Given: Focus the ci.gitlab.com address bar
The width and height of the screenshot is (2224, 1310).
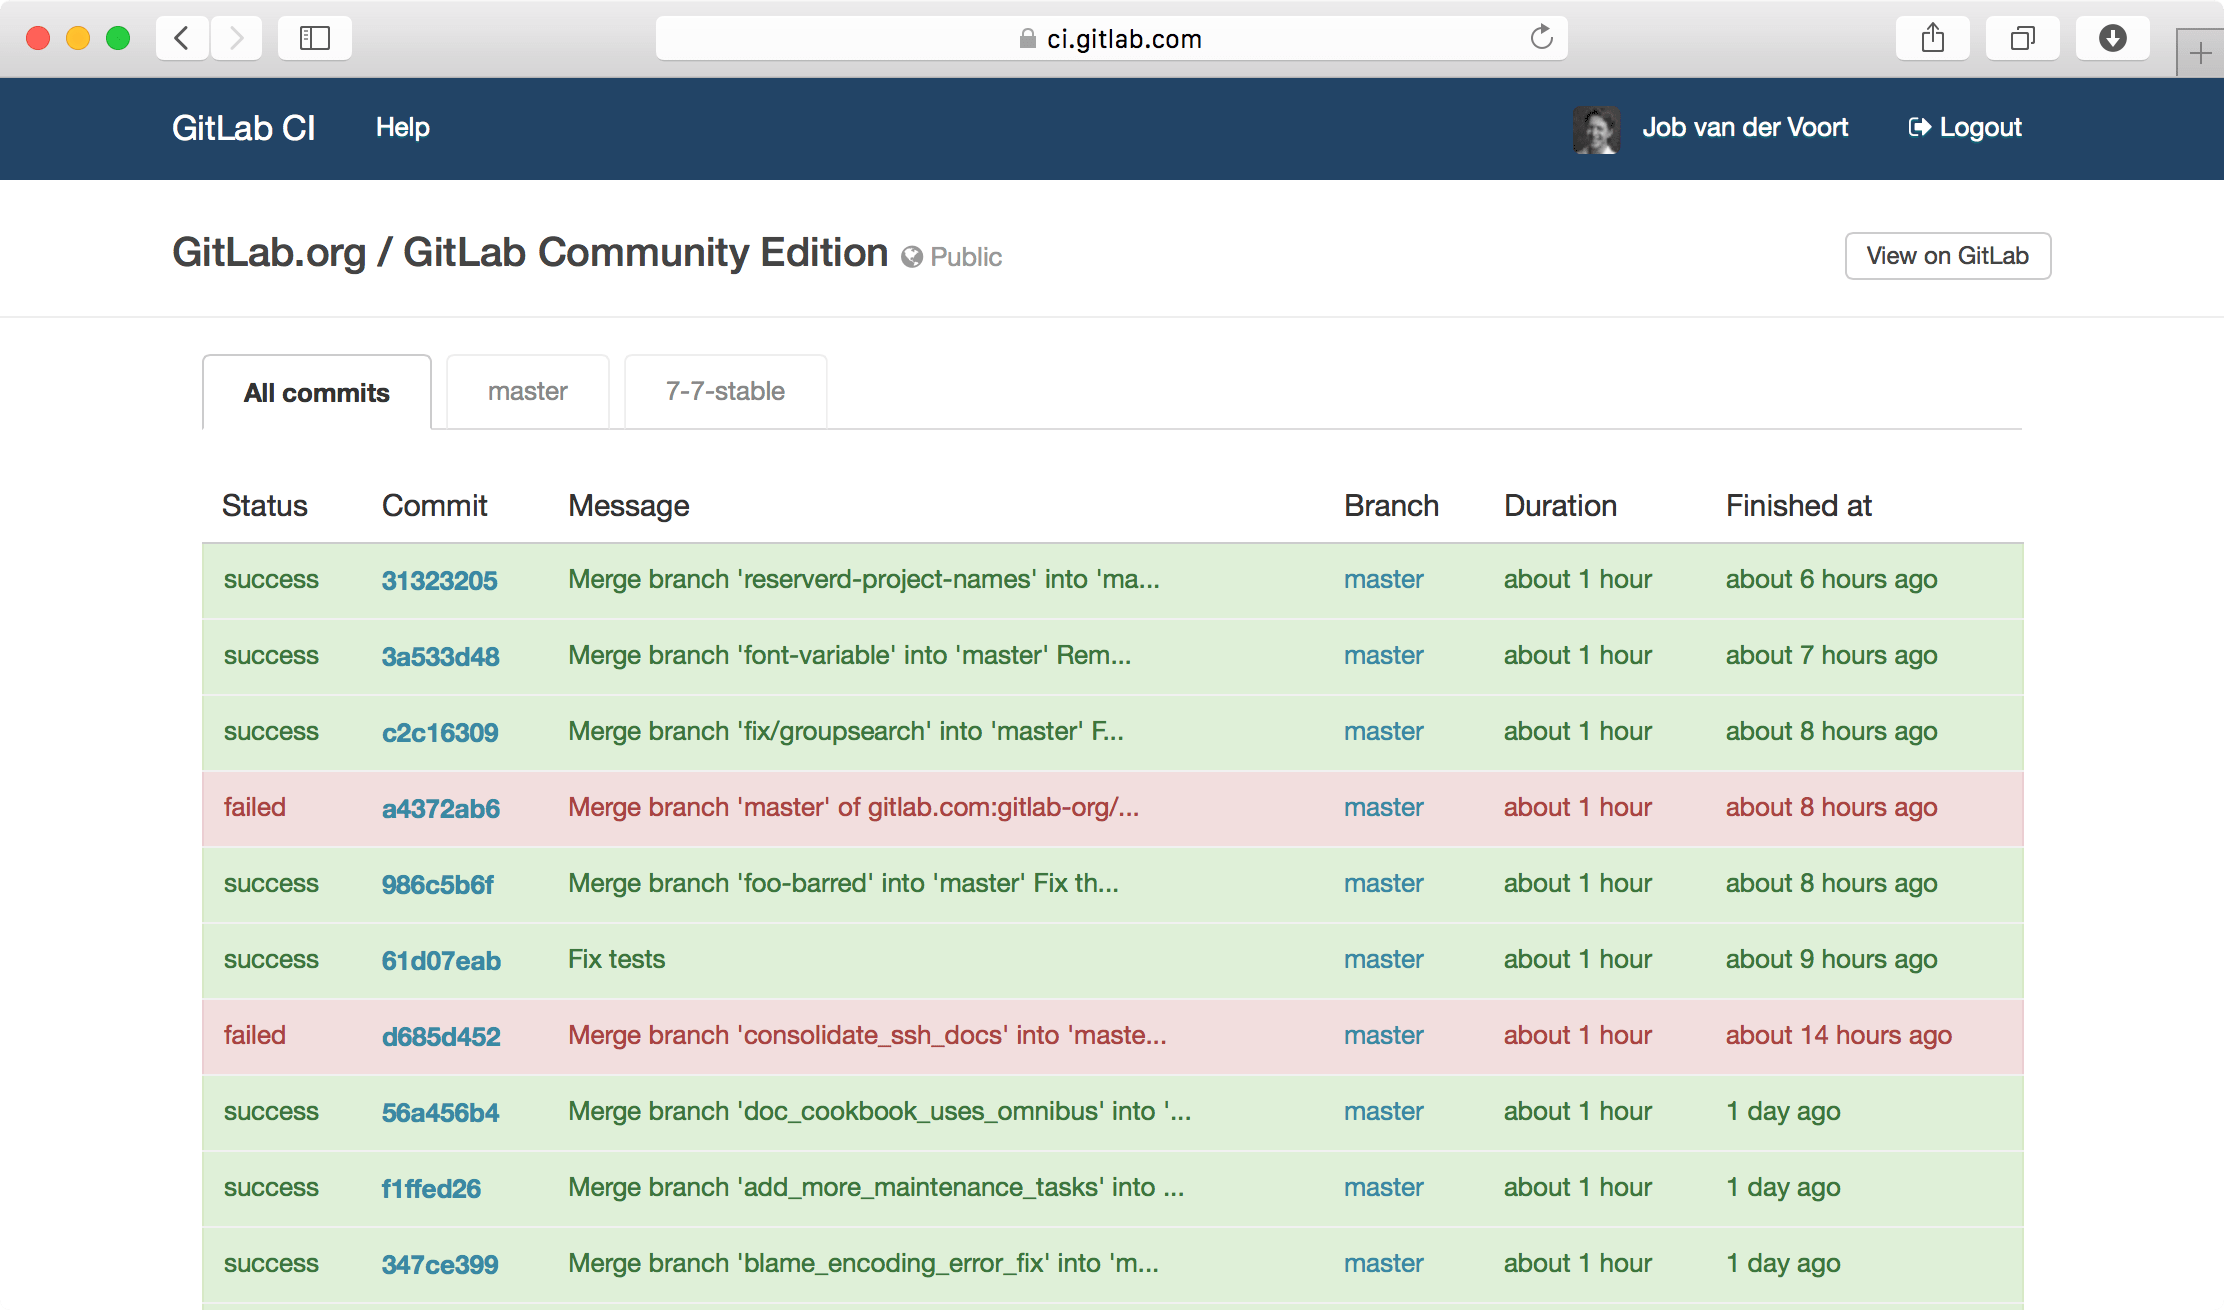Looking at the screenshot, I should point(1111,39).
